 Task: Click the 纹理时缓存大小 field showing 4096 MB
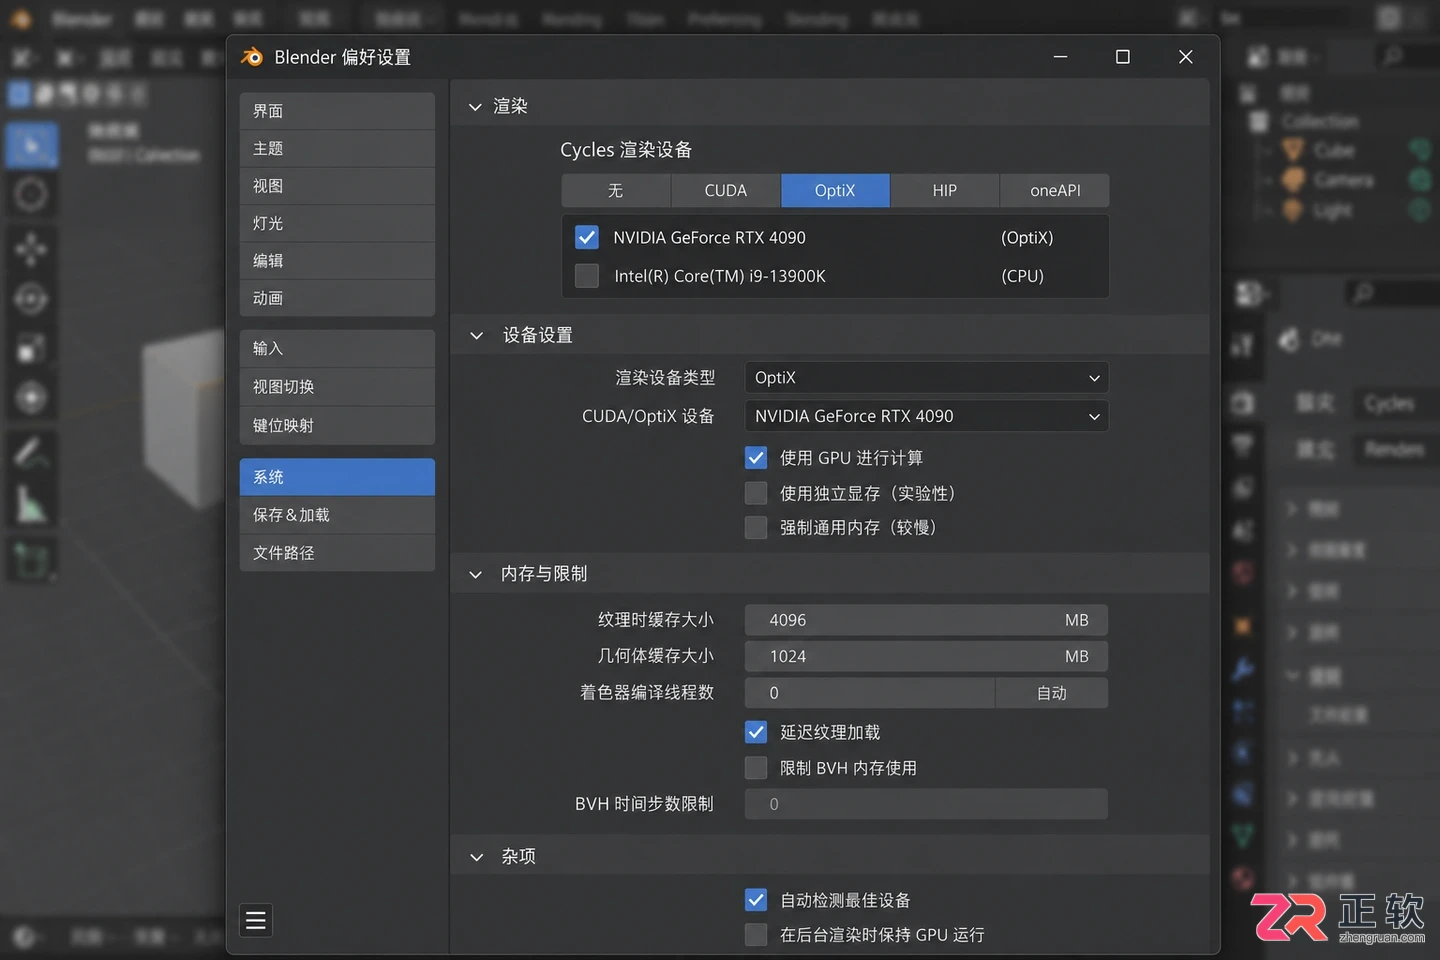[x=926, y=620]
